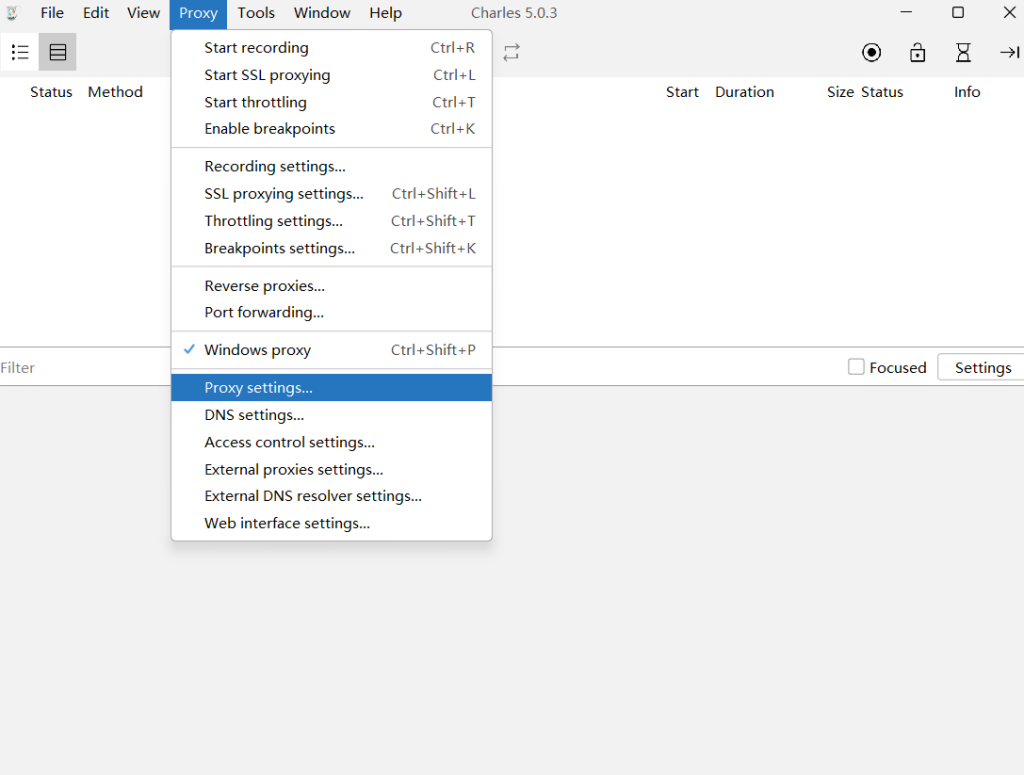This screenshot has width=1024, height=775.
Task: Choose Enable breakpoints from the Proxy menu
Action: pos(270,129)
